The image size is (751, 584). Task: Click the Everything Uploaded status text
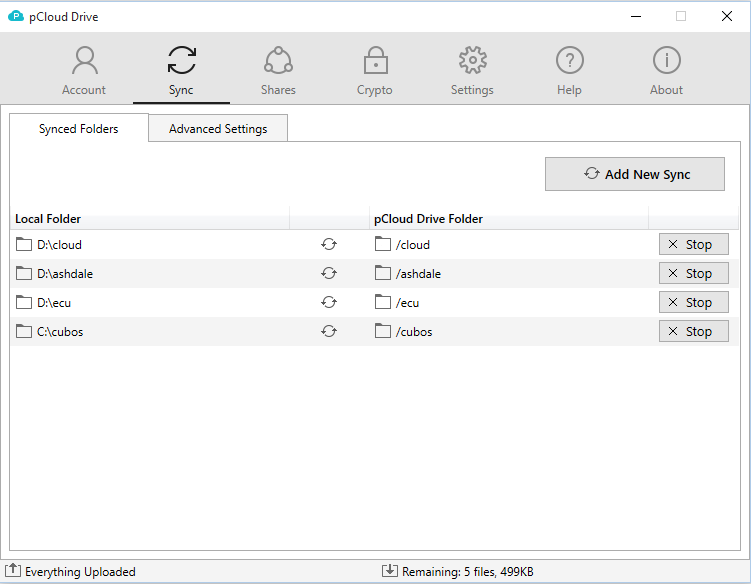pos(80,572)
